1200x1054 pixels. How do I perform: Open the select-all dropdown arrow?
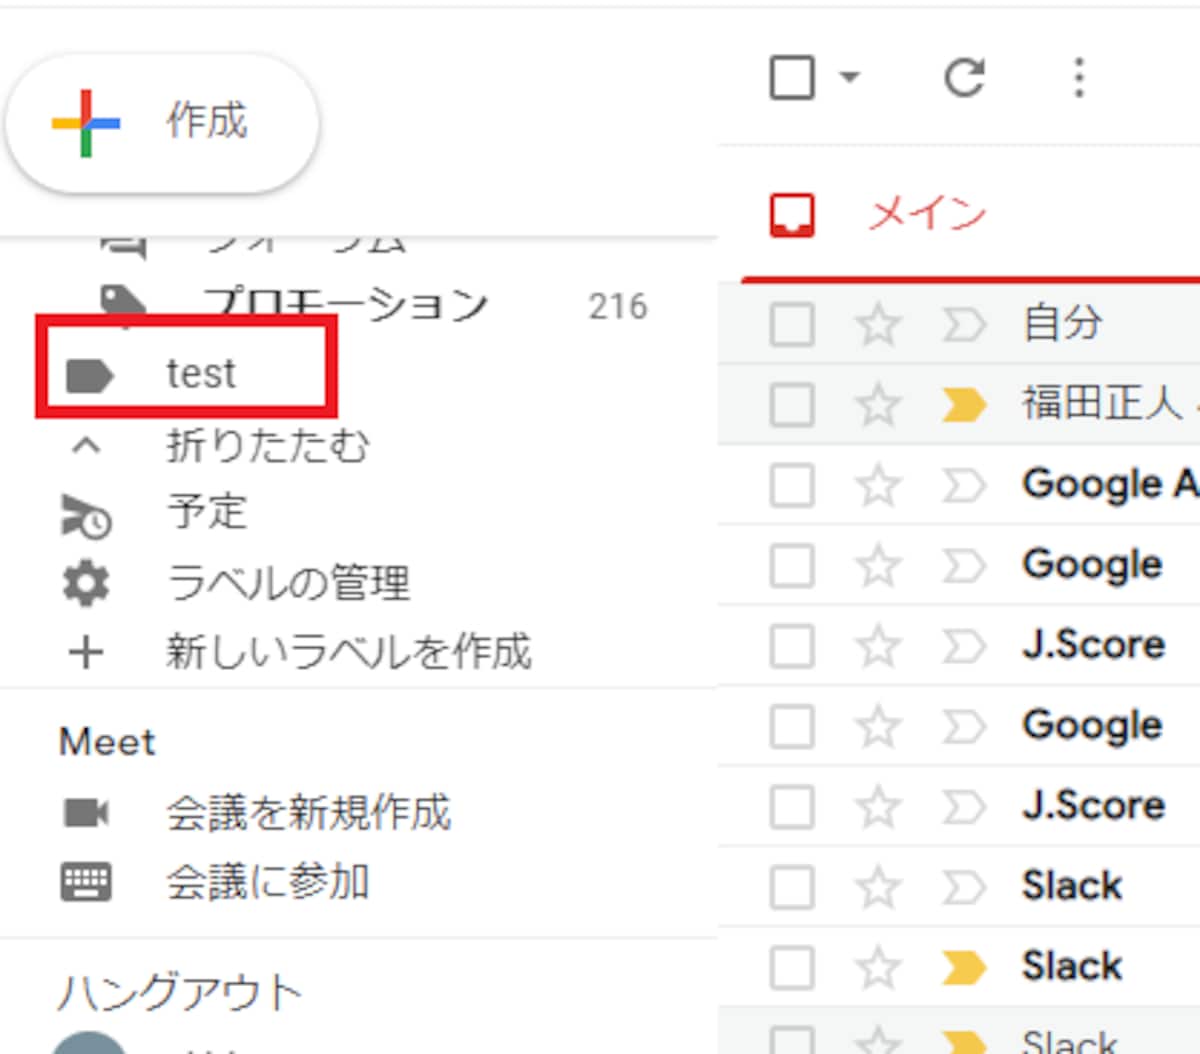pos(849,76)
